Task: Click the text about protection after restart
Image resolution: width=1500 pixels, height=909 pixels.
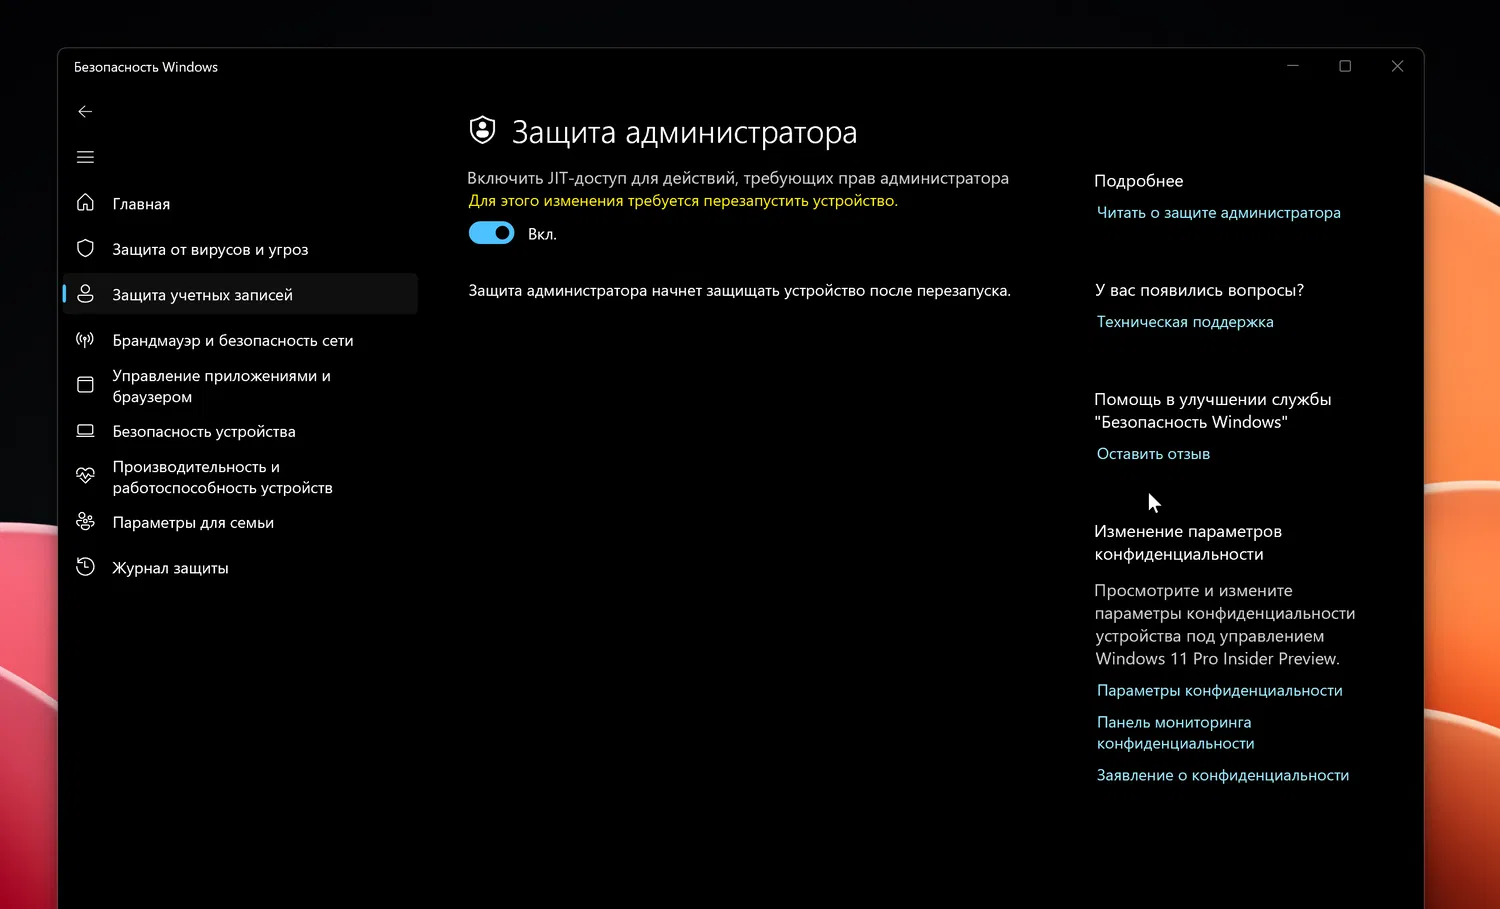Action: tap(739, 290)
